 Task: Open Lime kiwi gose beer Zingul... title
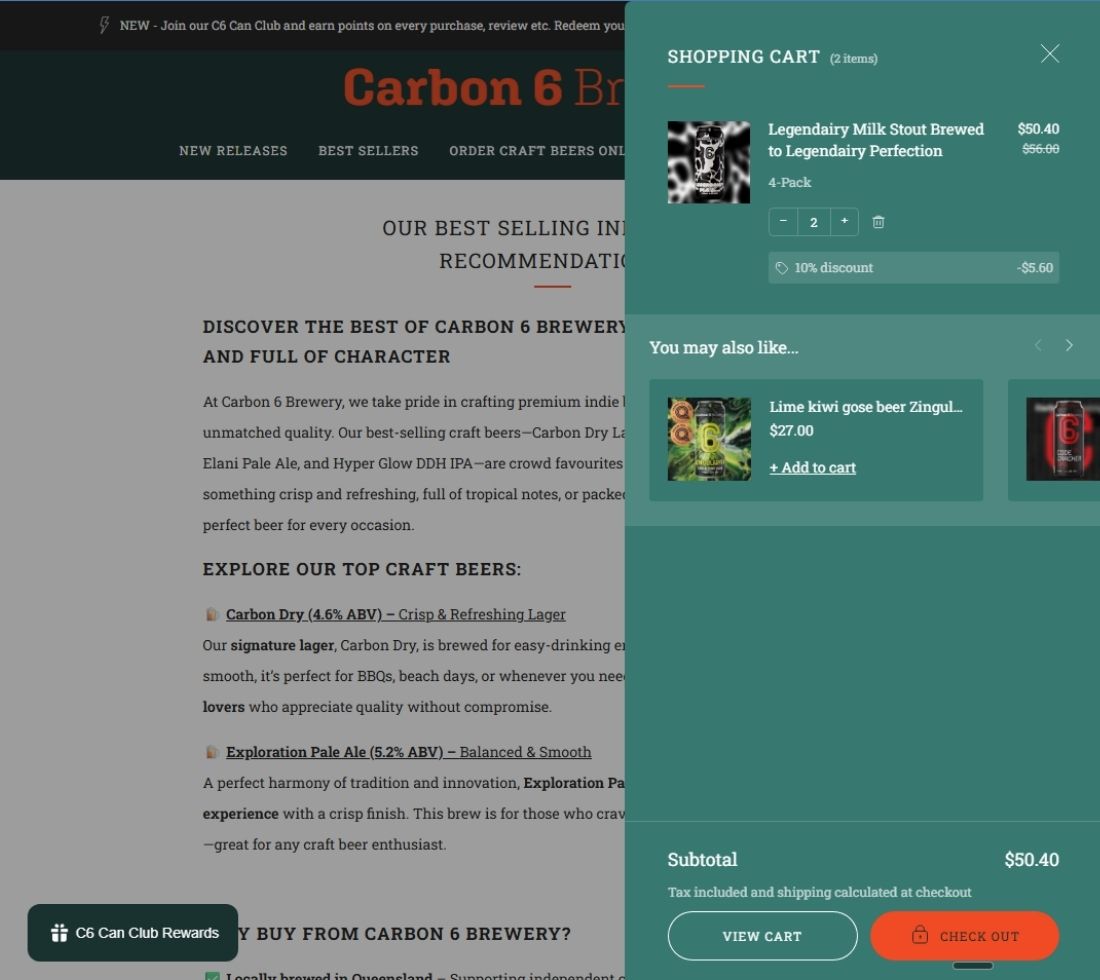click(866, 407)
